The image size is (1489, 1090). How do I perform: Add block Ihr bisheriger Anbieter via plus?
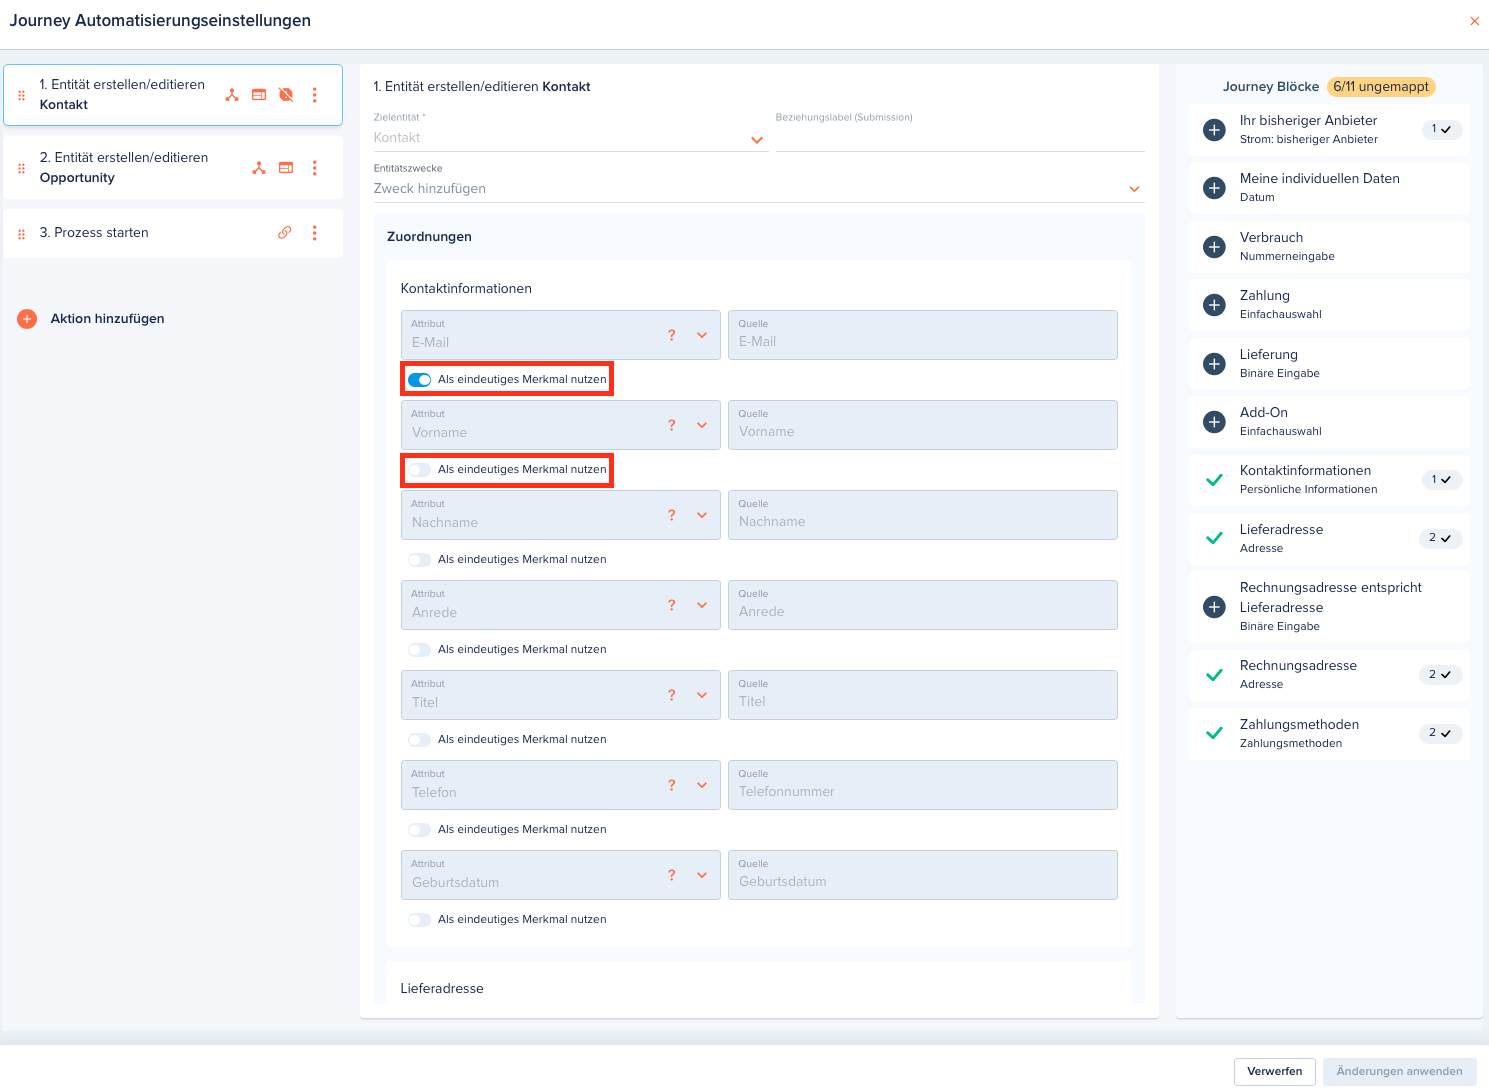click(x=1214, y=130)
